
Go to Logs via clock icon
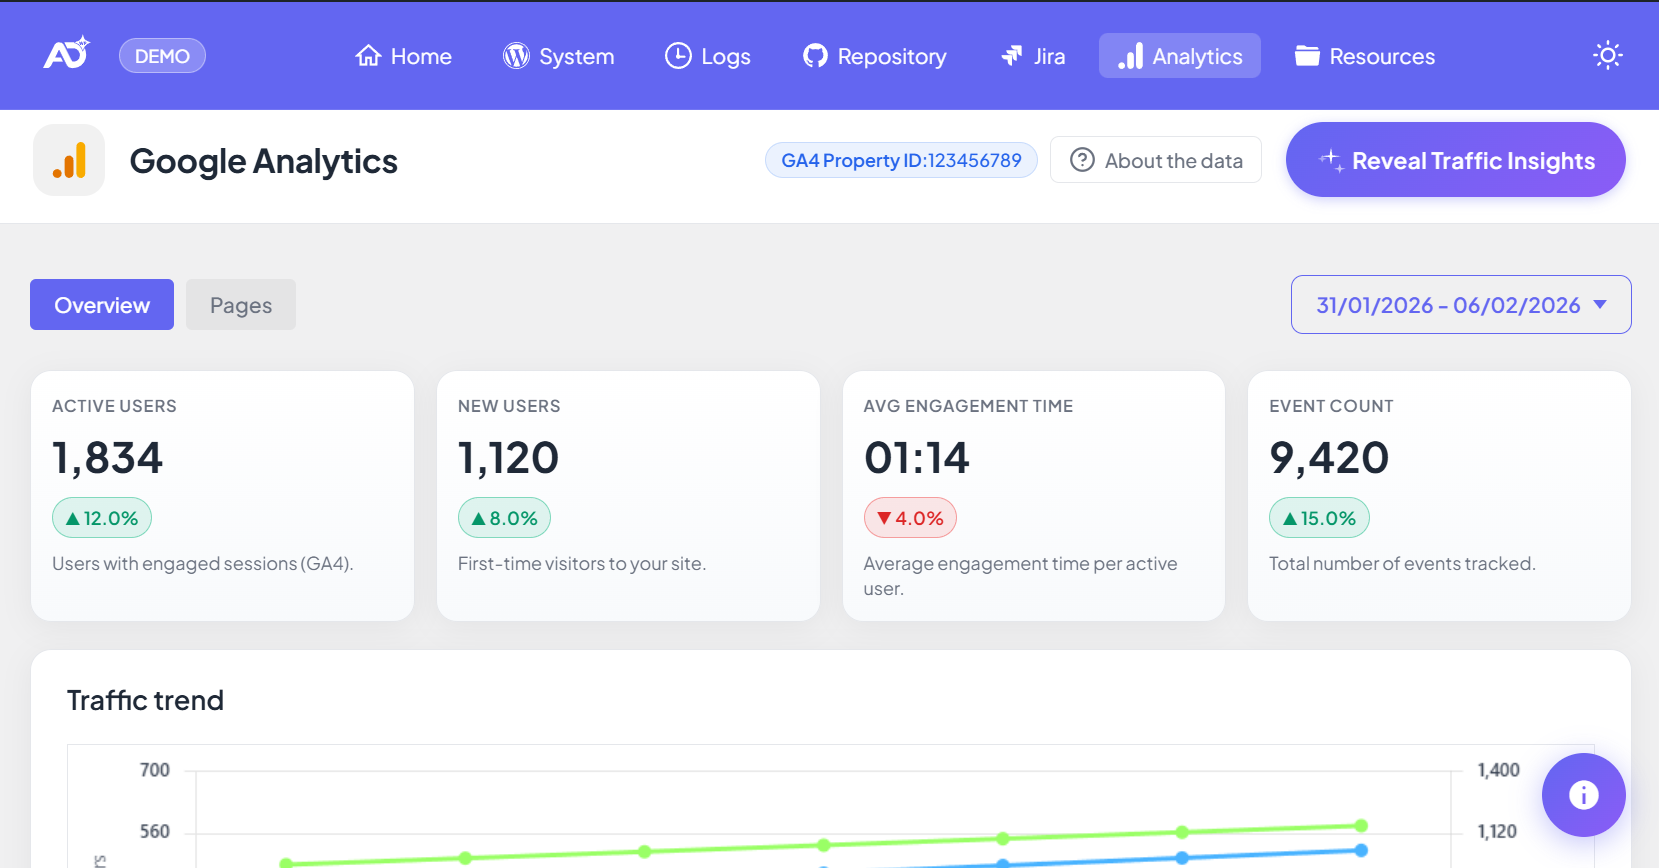(x=707, y=56)
